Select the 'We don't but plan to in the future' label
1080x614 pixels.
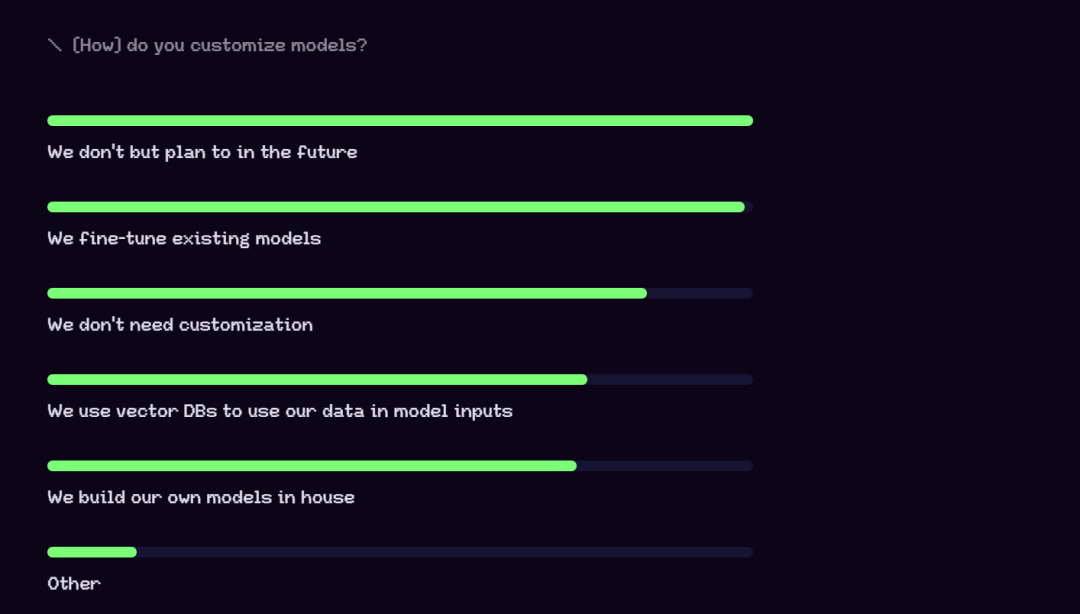pos(202,152)
